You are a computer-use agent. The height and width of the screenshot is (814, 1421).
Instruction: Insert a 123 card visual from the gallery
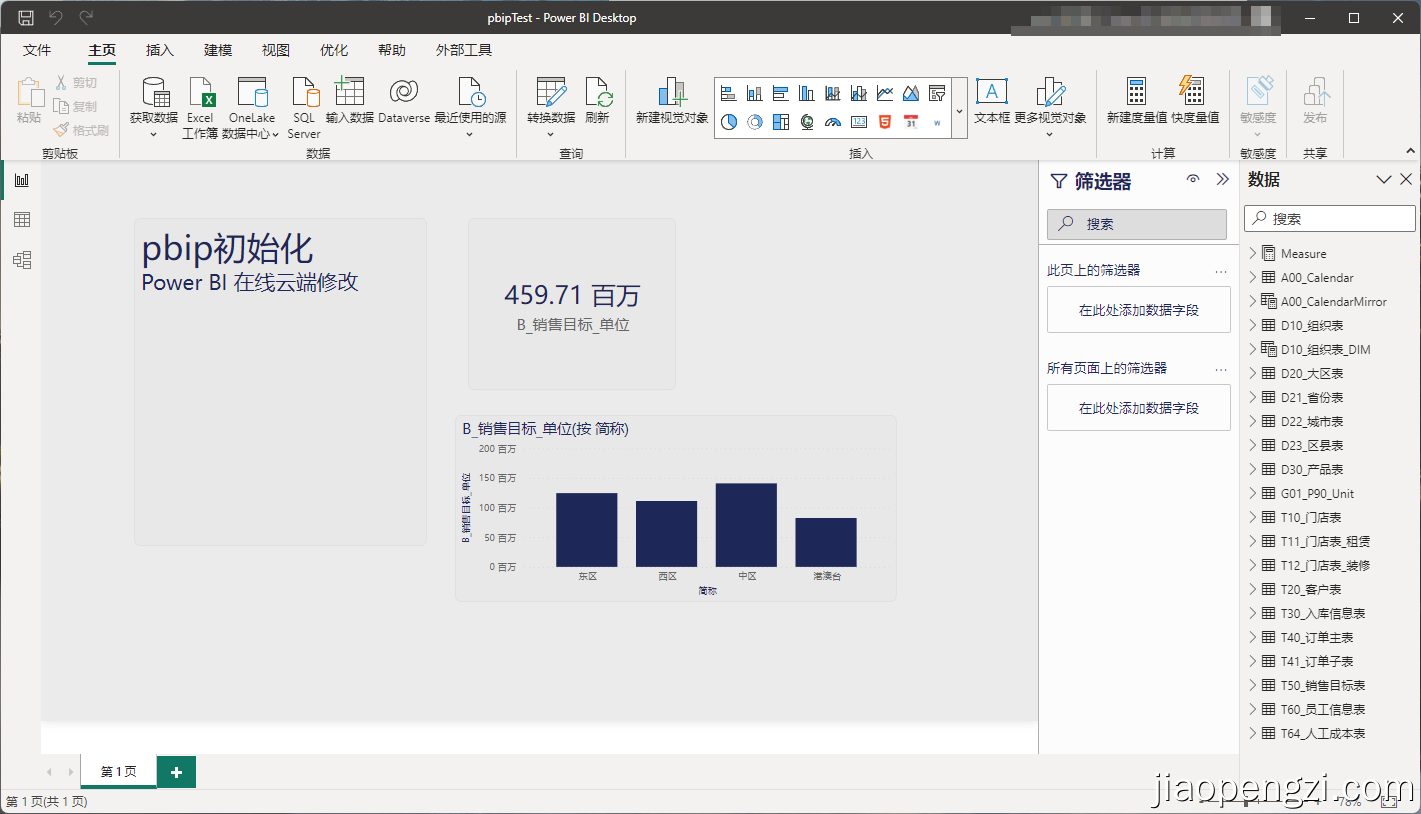859,122
